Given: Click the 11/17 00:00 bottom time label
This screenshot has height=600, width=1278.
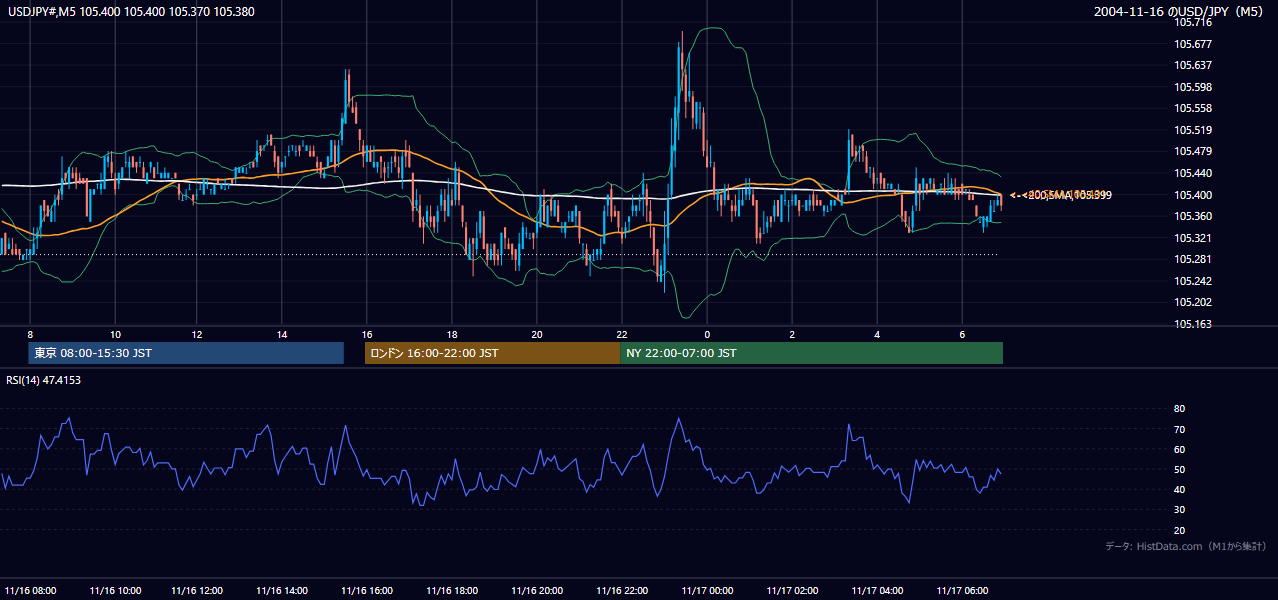Looking at the screenshot, I should [707, 590].
